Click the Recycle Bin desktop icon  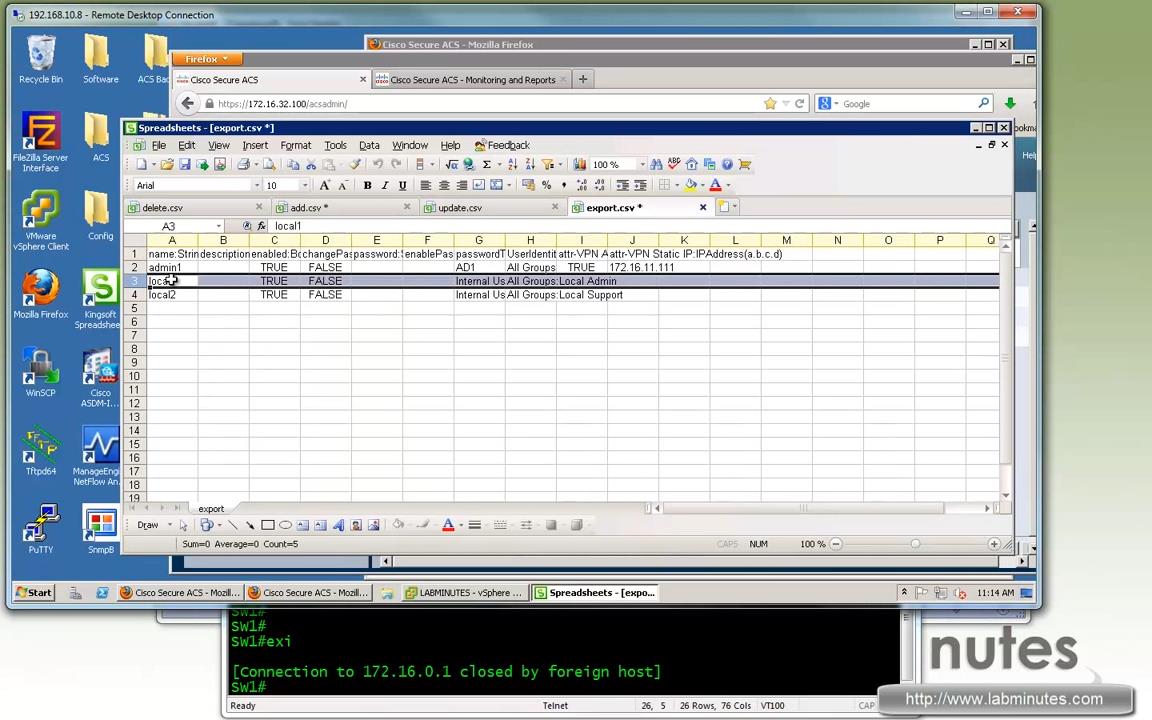40,59
